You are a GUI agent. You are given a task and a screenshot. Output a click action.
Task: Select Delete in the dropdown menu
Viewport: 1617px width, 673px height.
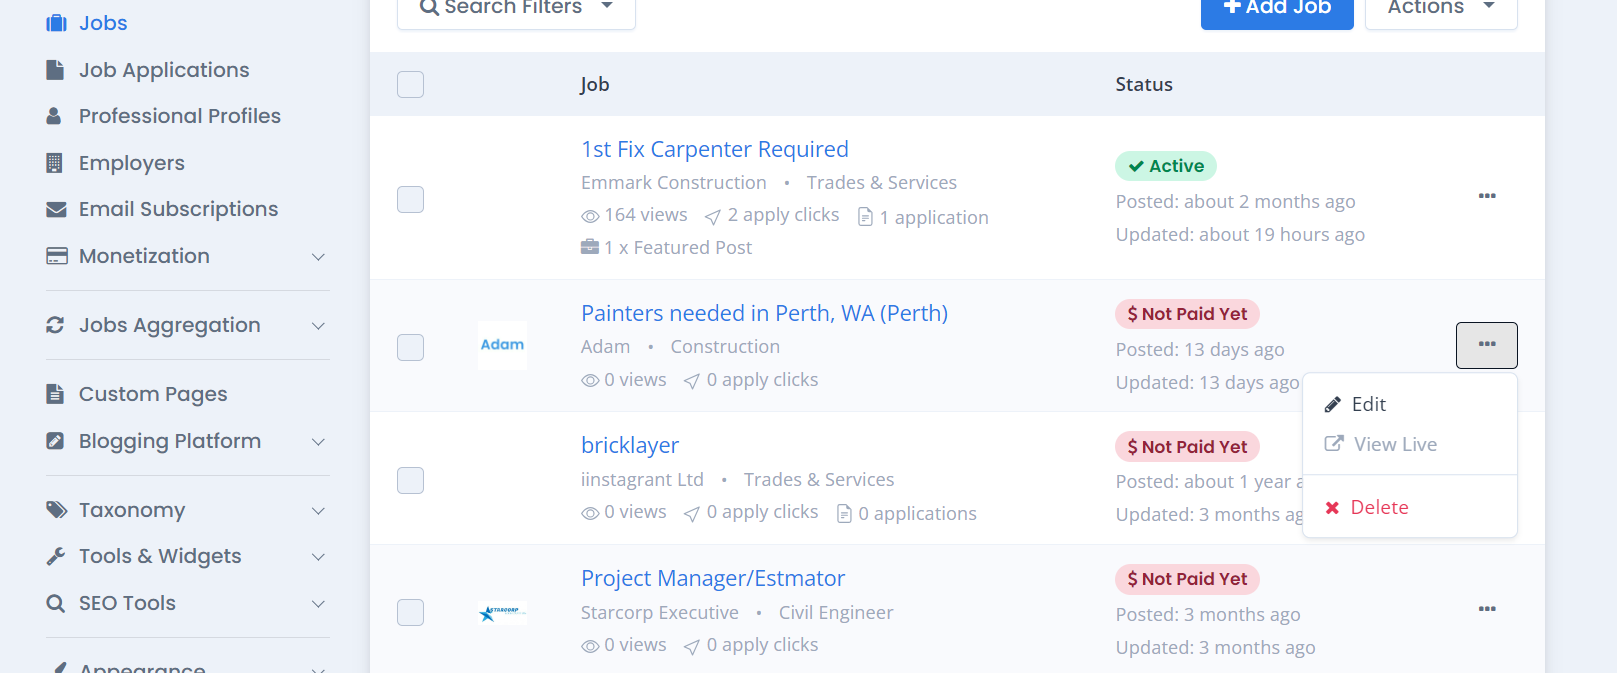(1378, 507)
